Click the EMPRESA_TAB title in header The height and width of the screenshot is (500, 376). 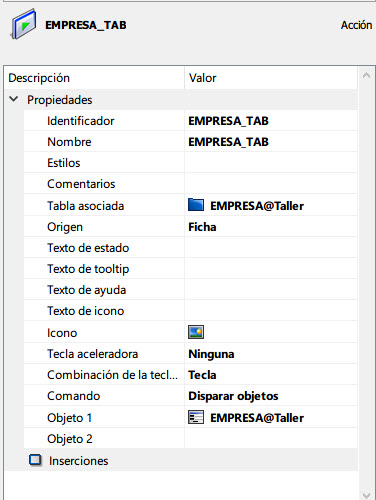pos(86,25)
